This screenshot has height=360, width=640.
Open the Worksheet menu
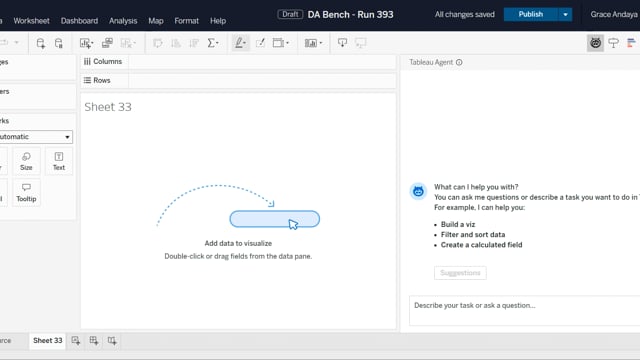coord(31,21)
